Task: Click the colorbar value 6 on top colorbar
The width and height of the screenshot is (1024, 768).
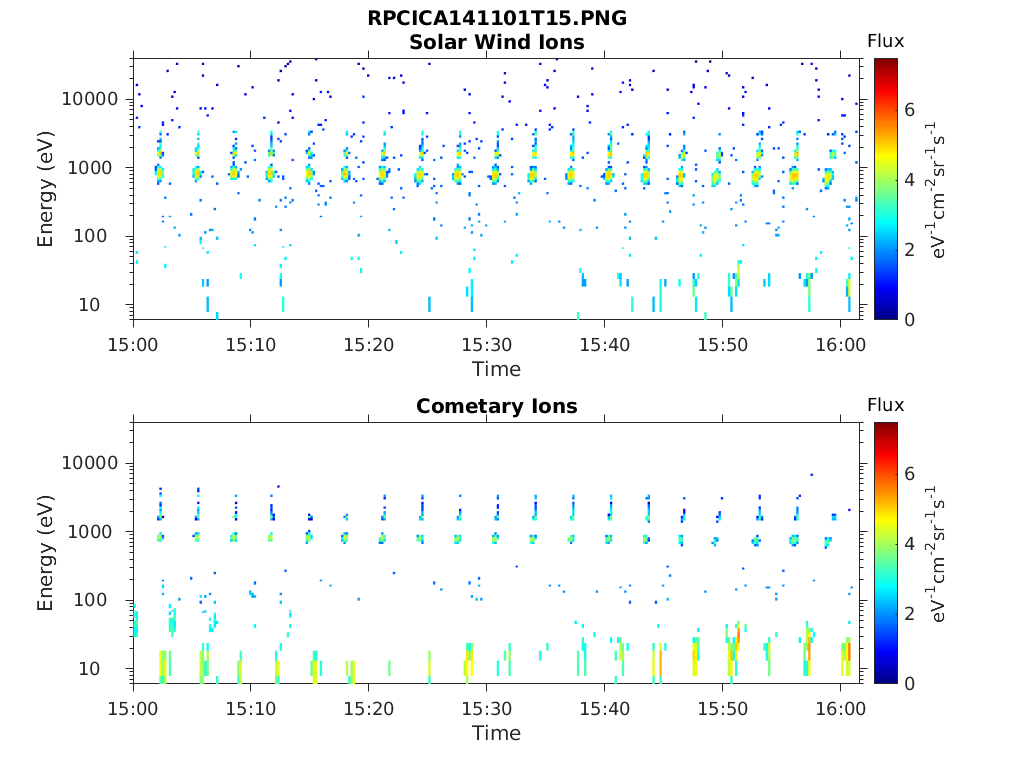Action: [x=910, y=110]
